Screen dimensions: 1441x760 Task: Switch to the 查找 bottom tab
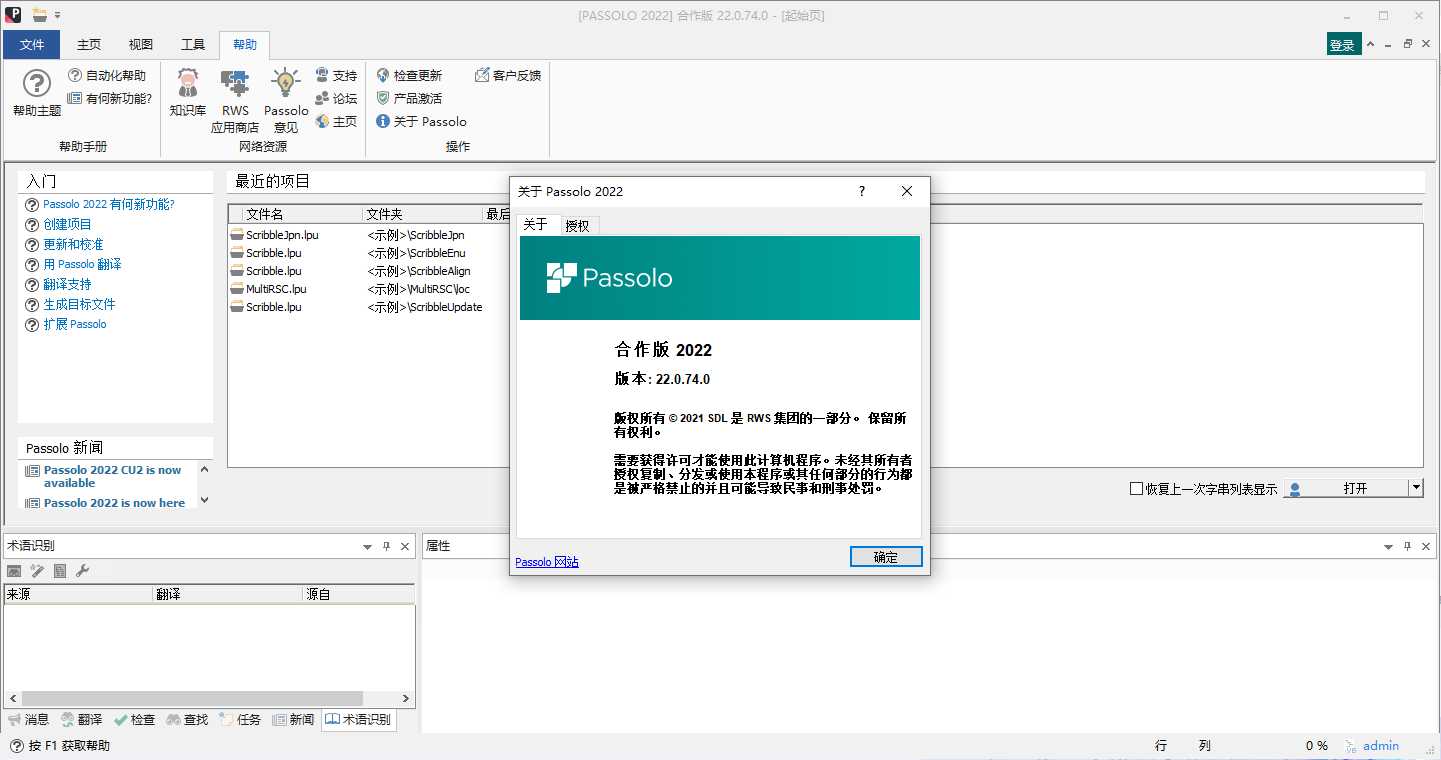pyautogui.click(x=187, y=720)
